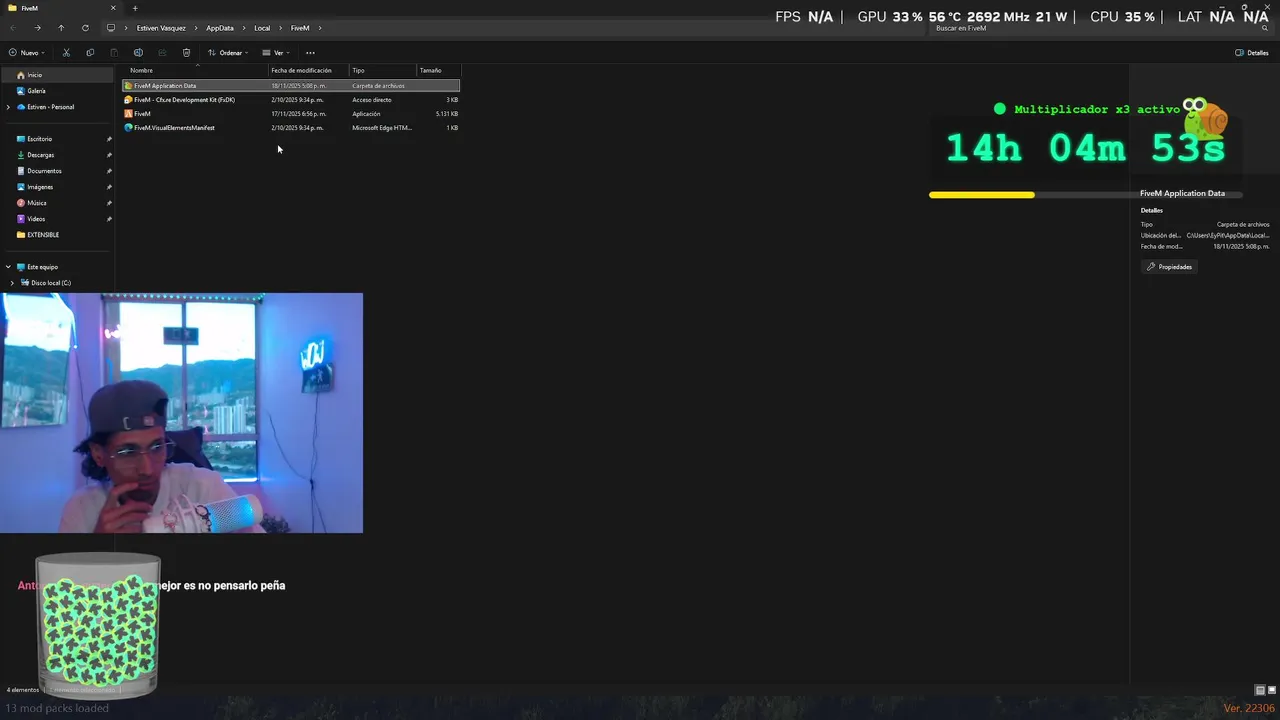This screenshot has height=720, width=1280.
Task: Unpin Documentos using its pin icon
Action: [109, 171]
